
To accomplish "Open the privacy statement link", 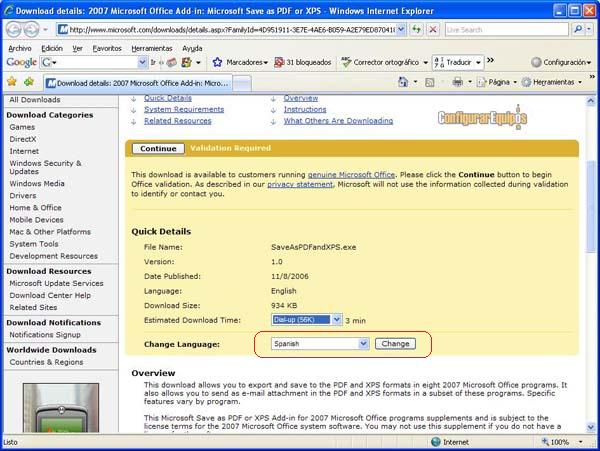I will tap(300, 184).
